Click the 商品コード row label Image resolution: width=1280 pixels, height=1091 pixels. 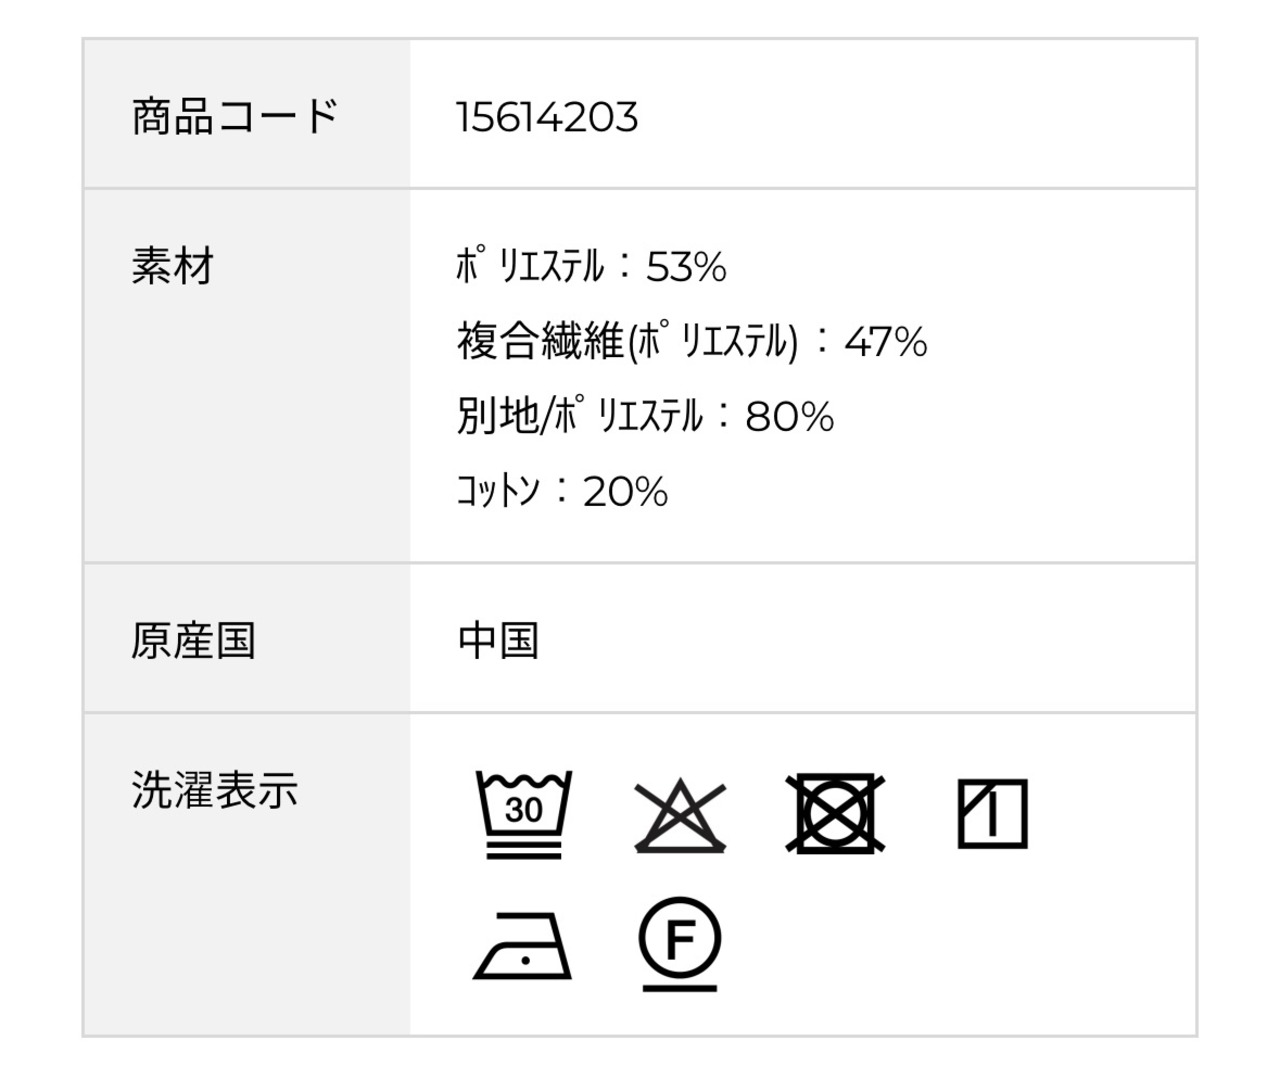click(236, 116)
